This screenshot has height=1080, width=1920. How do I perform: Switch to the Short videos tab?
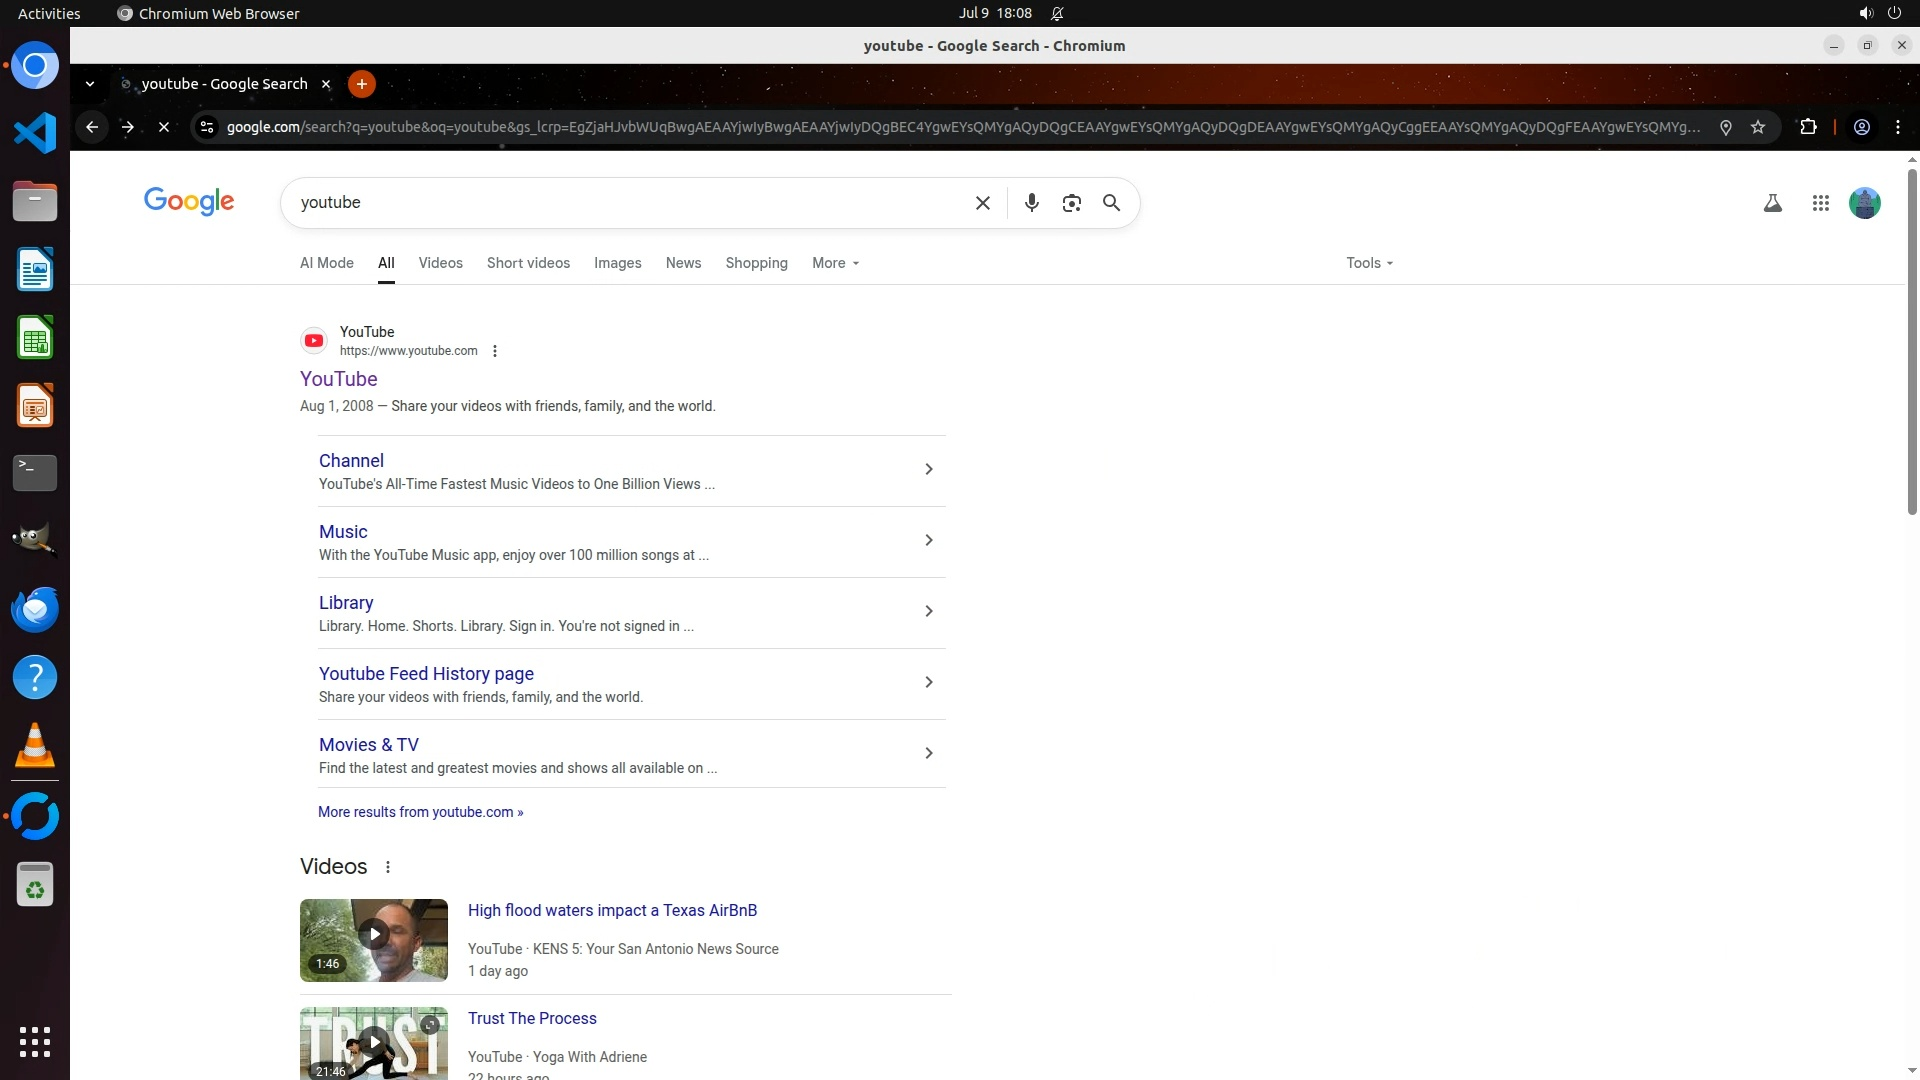coord(528,263)
